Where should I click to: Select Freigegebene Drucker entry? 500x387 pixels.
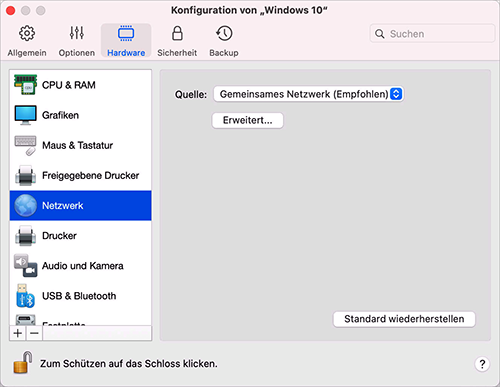[x=81, y=175]
